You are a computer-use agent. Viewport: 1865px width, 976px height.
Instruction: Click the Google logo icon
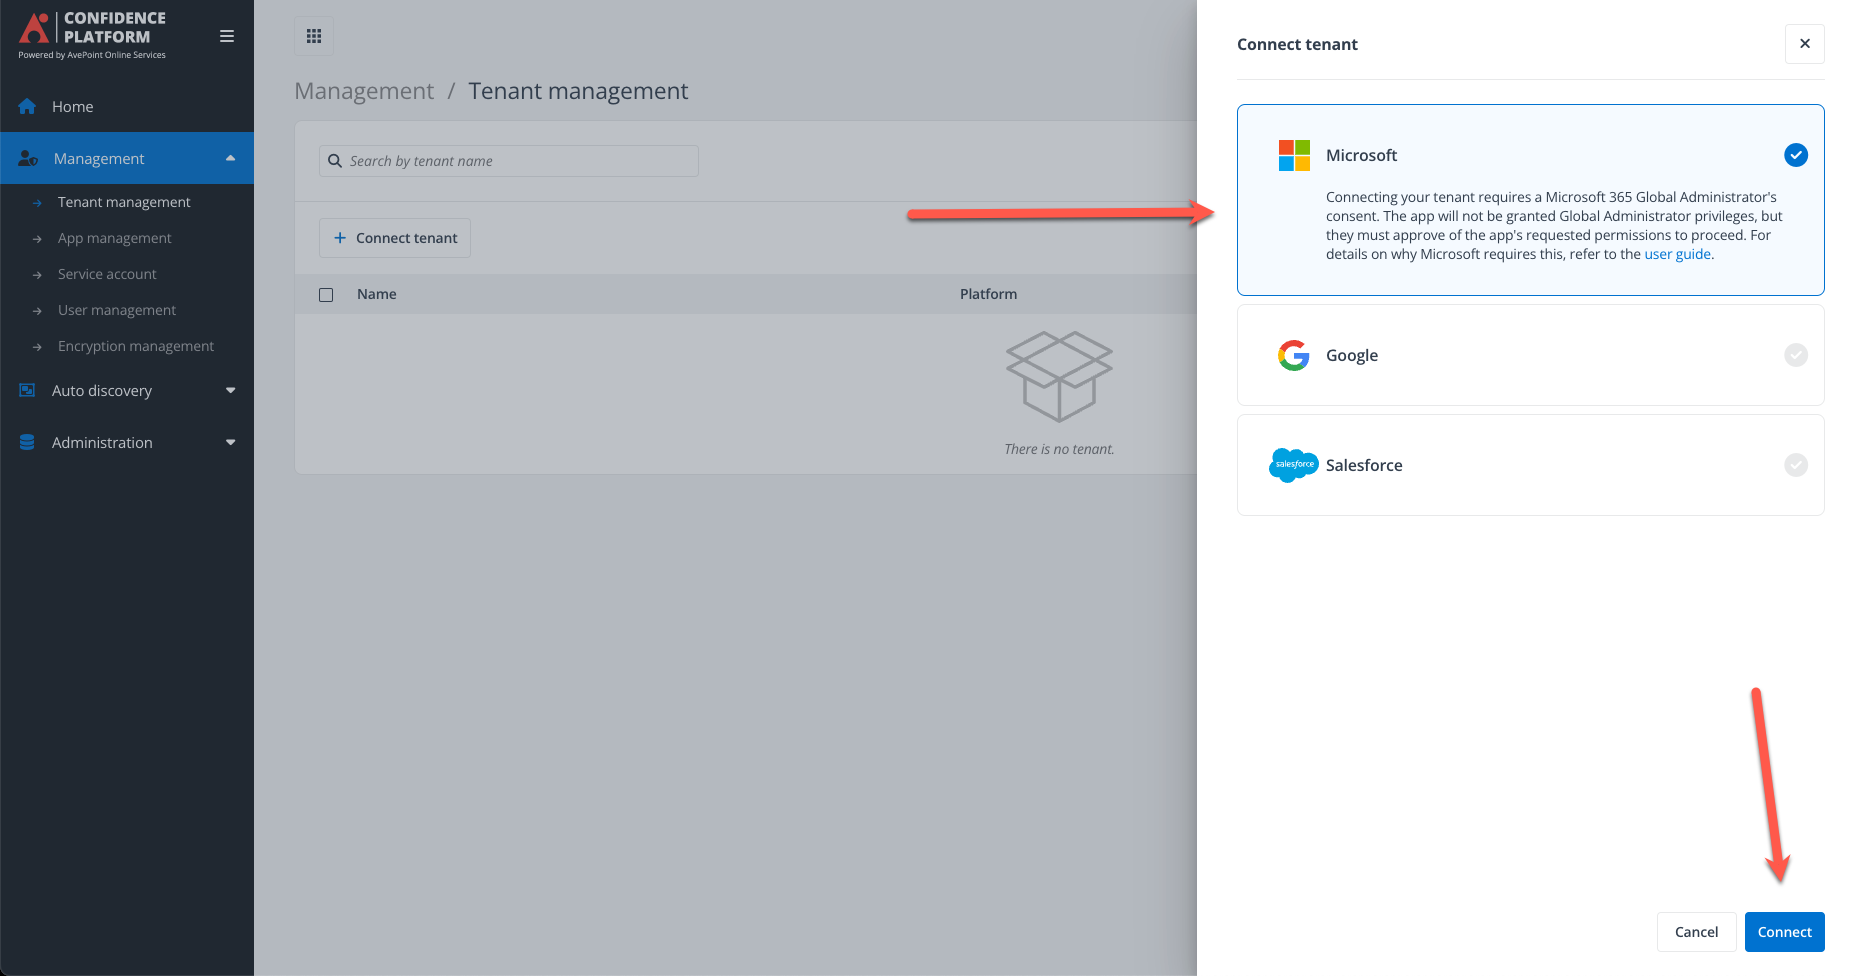pyautogui.click(x=1293, y=355)
